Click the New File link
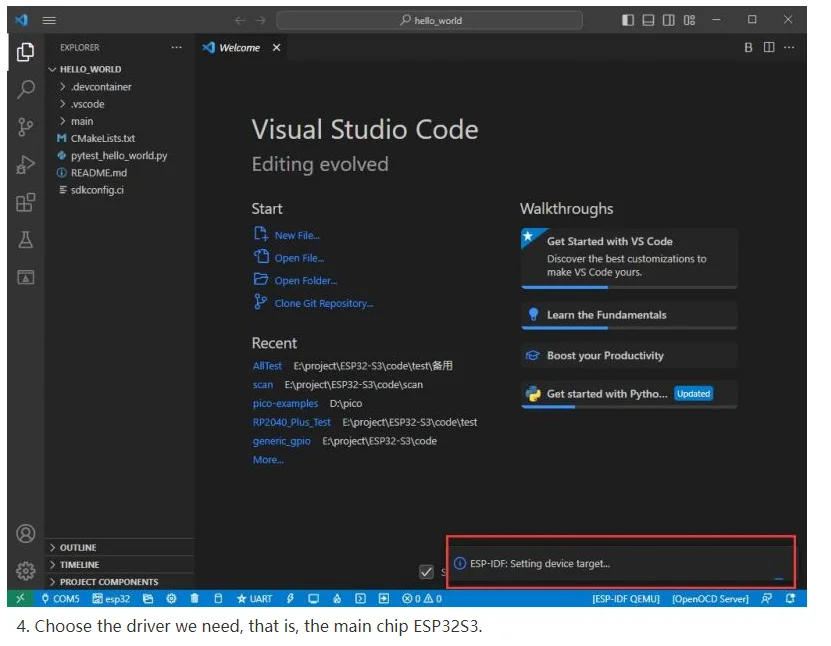The image size is (831, 646). [x=297, y=235]
